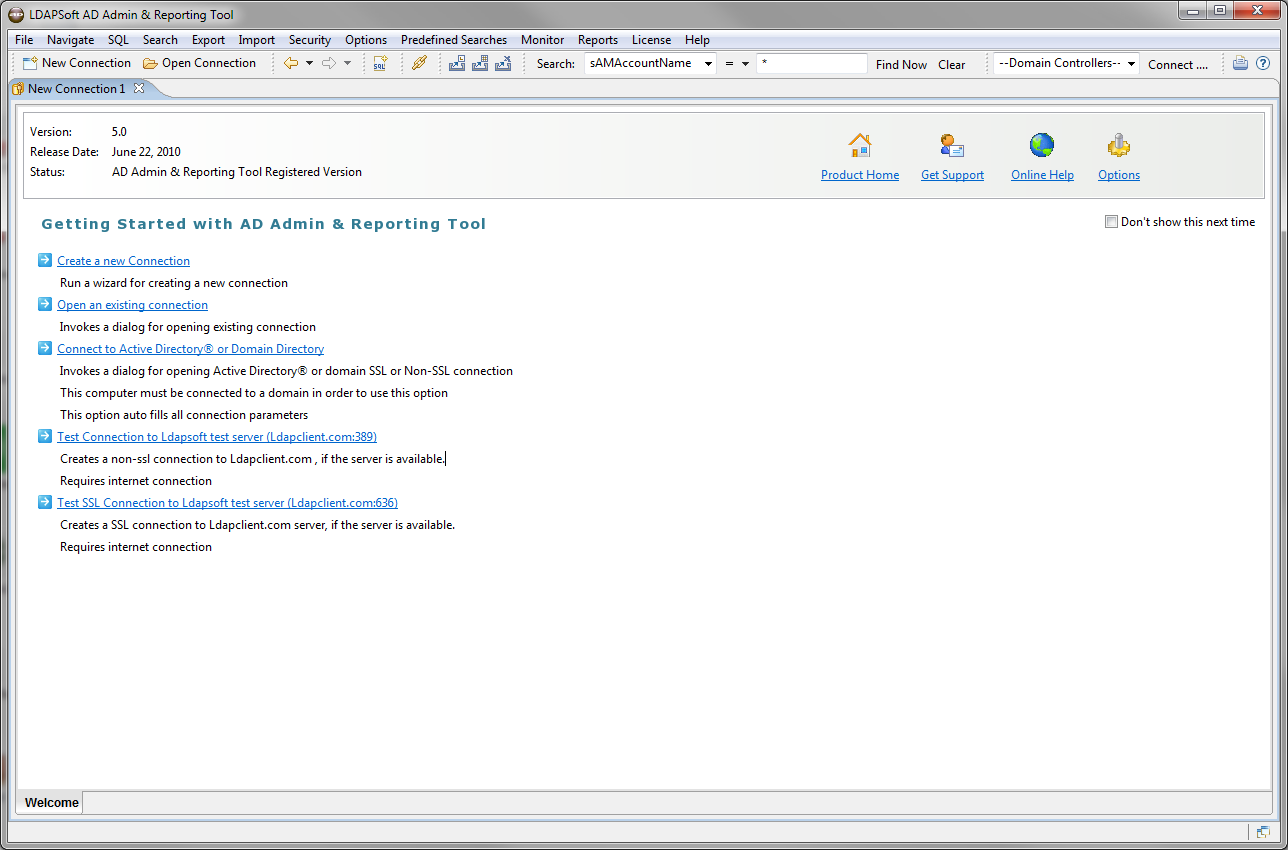Click the Open Connection toolbar button
Viewport: 1288px width, 850px height.
tap(199, 63)
